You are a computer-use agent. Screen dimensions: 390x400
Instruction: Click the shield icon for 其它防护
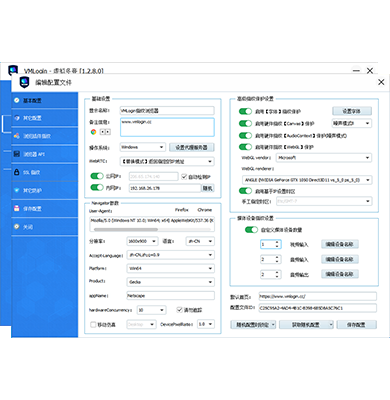17,190
